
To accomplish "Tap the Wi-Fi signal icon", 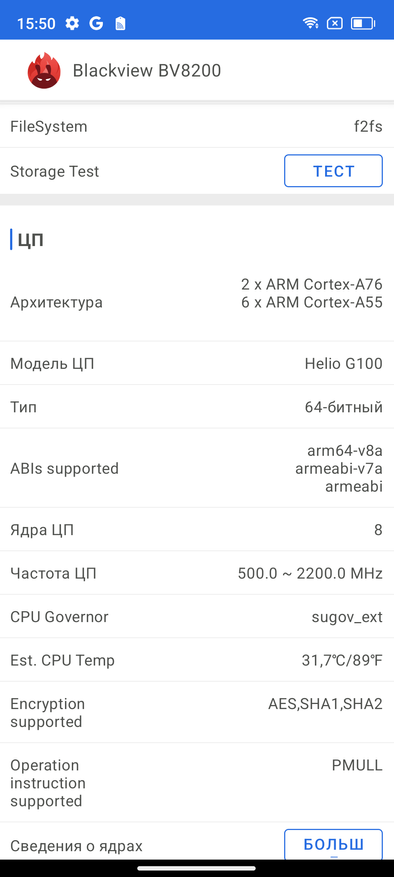I will (310, 23).
